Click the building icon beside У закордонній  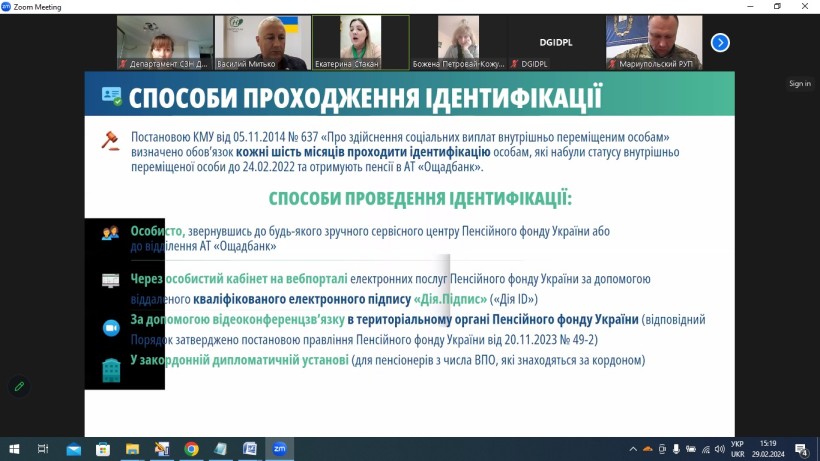(111, 370)
